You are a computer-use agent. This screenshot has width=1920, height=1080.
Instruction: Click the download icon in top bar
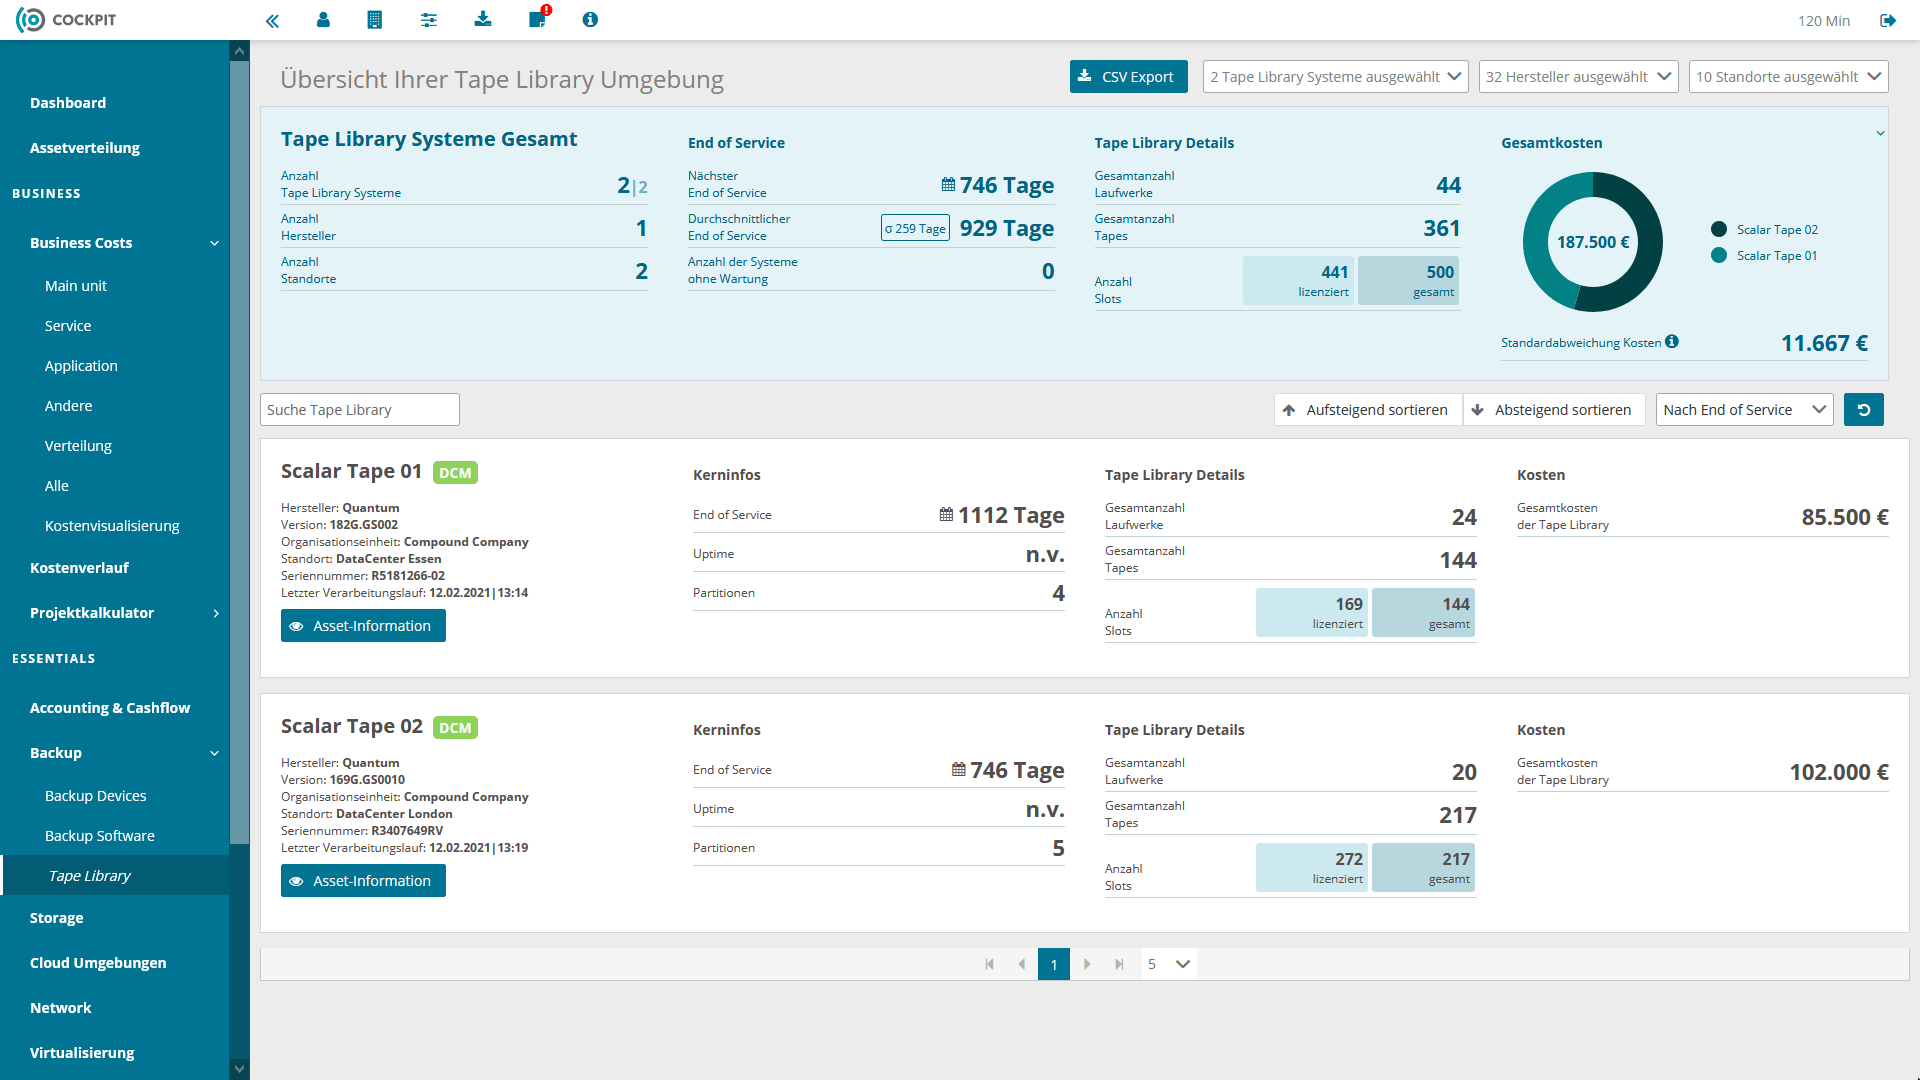(x=483, y=19)
